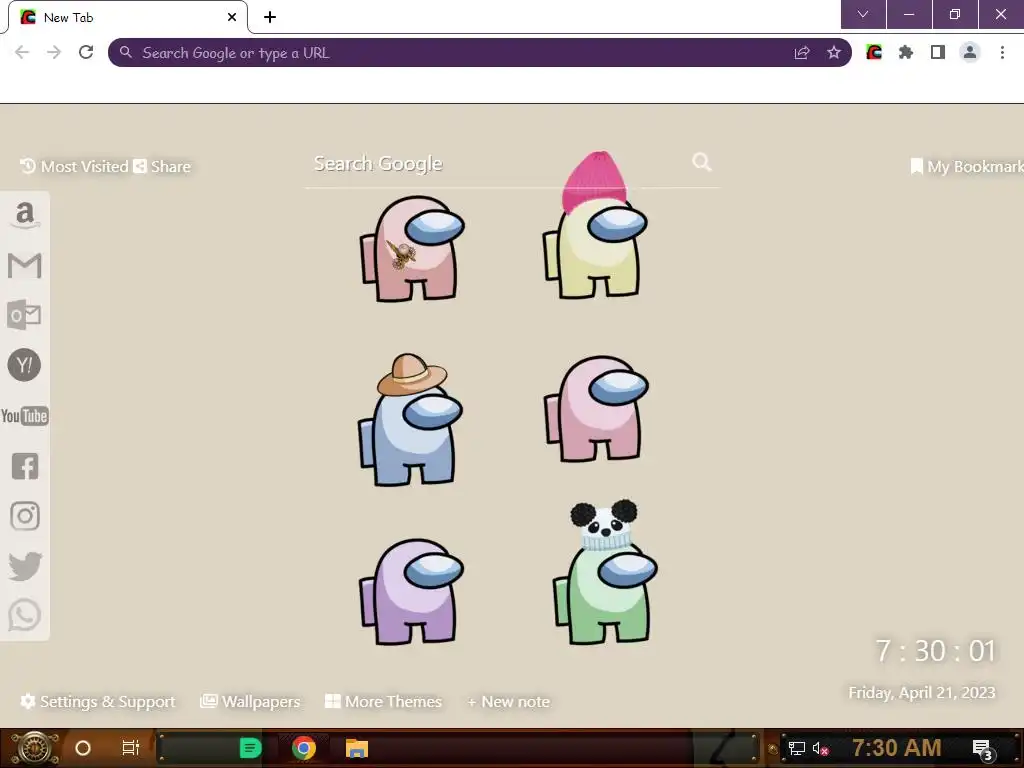Open More Themes link
Viewport: 1024px width, 768px height.
[x=383, y=701]
